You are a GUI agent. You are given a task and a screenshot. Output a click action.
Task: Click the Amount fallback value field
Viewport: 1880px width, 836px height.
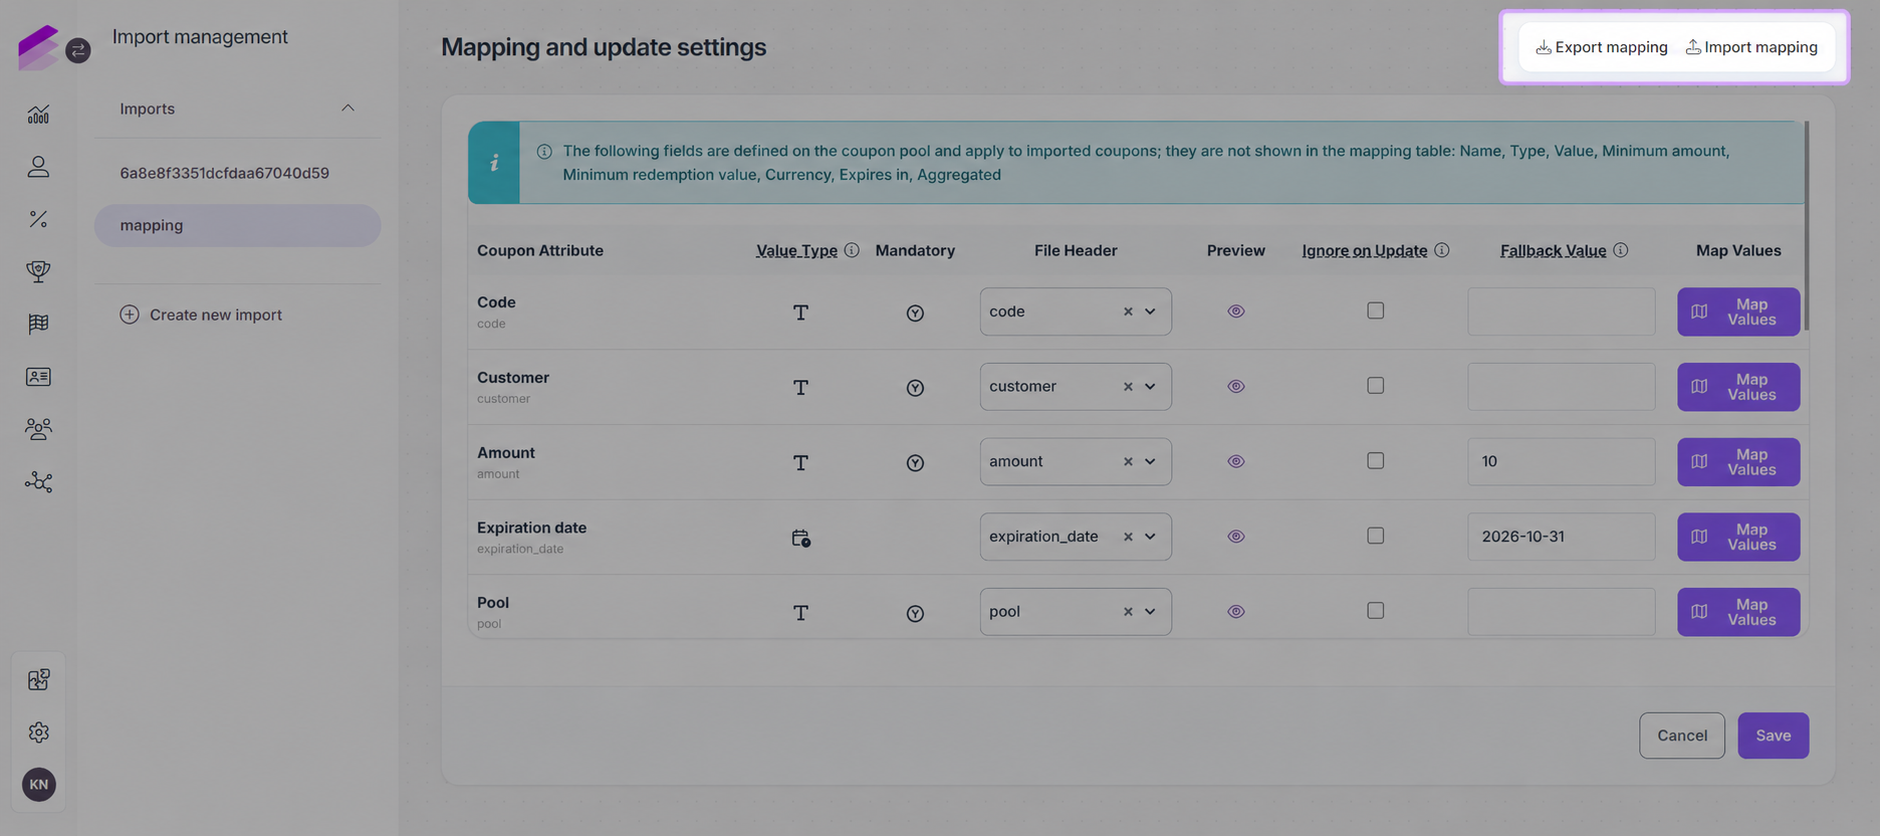pos(1561,462)
